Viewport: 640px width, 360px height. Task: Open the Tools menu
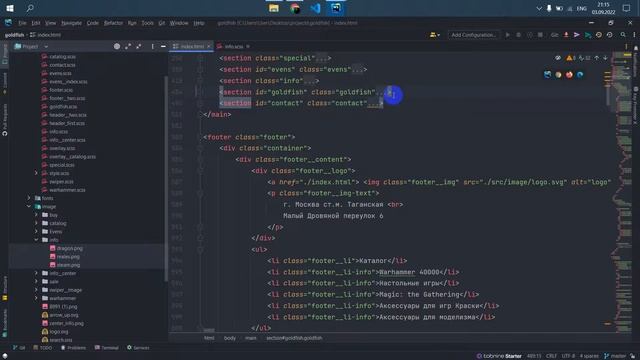tap(147, 23)
